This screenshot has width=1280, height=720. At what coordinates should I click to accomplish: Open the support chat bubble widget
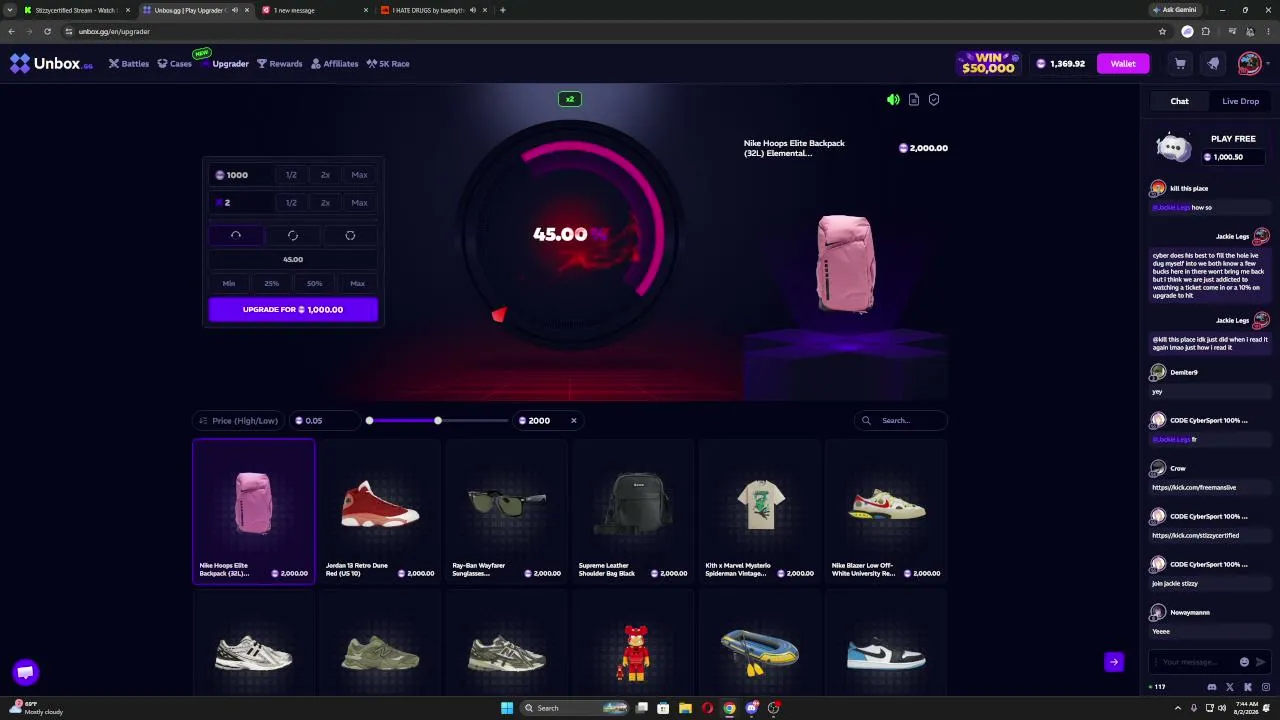point(26,672)
